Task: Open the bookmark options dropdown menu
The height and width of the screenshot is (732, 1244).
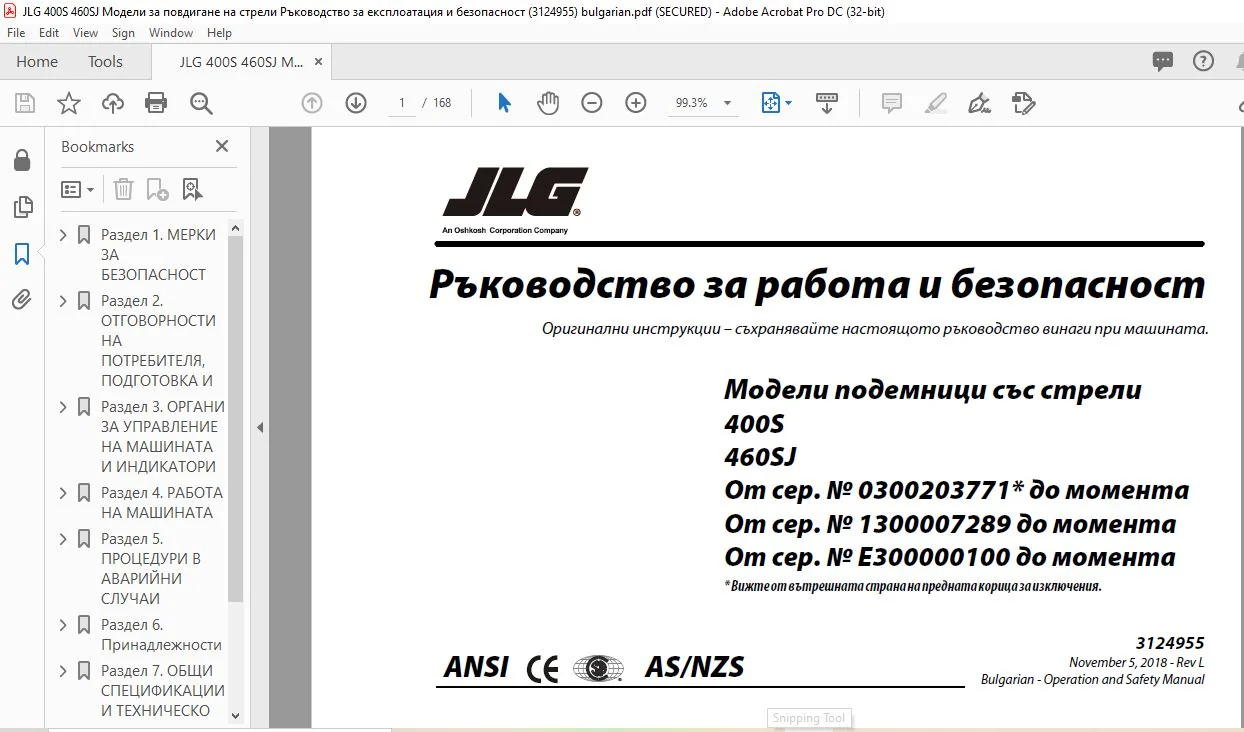Action: (78, 189)
